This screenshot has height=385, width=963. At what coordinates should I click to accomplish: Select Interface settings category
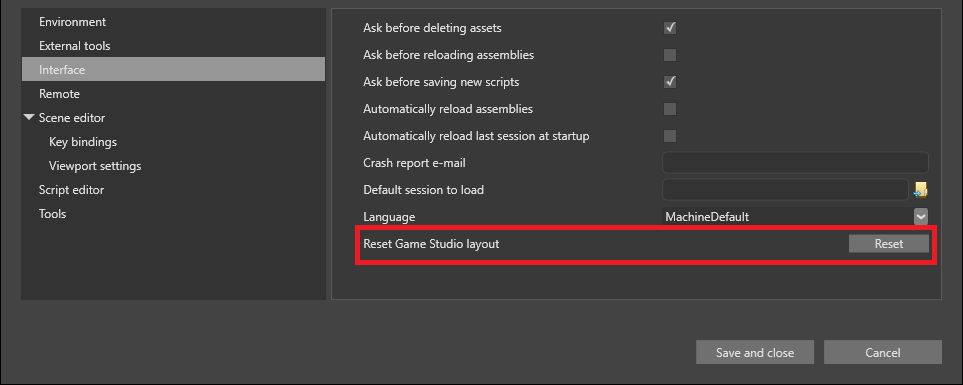click(x=173, y=69)
